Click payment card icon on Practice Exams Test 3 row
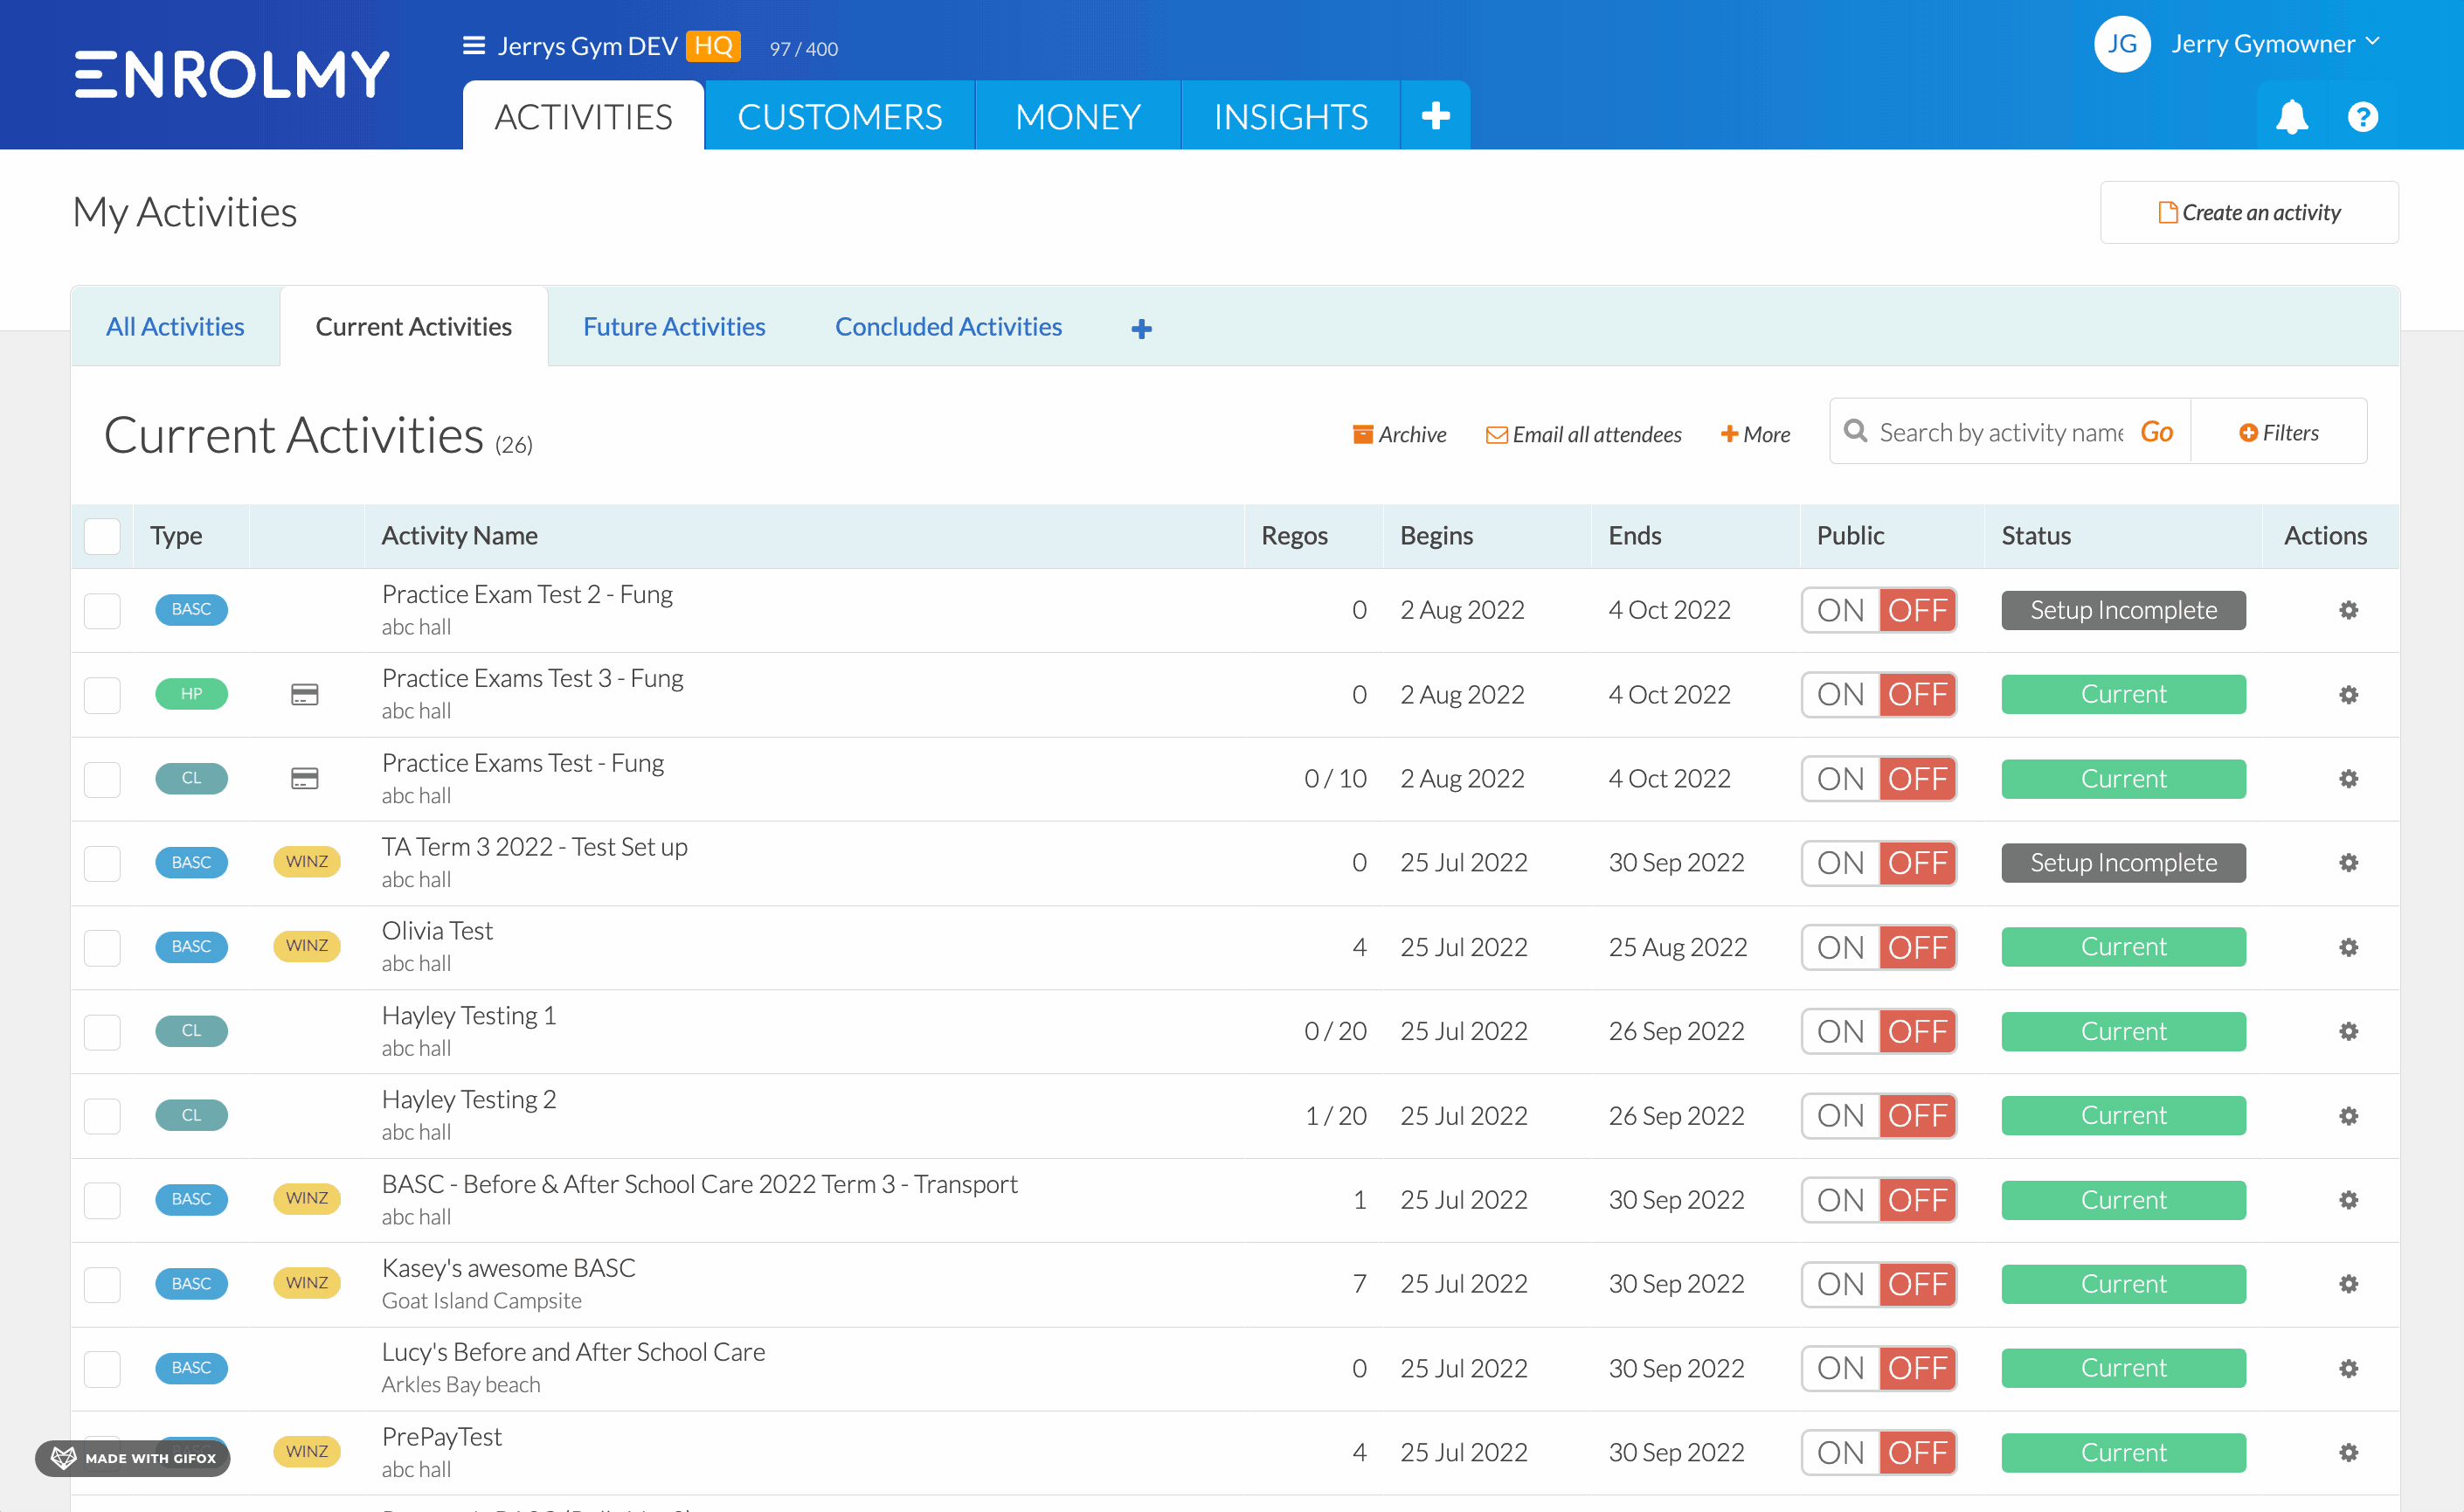The height and width of the screenshot is (1512, 2464). [304, 694]
